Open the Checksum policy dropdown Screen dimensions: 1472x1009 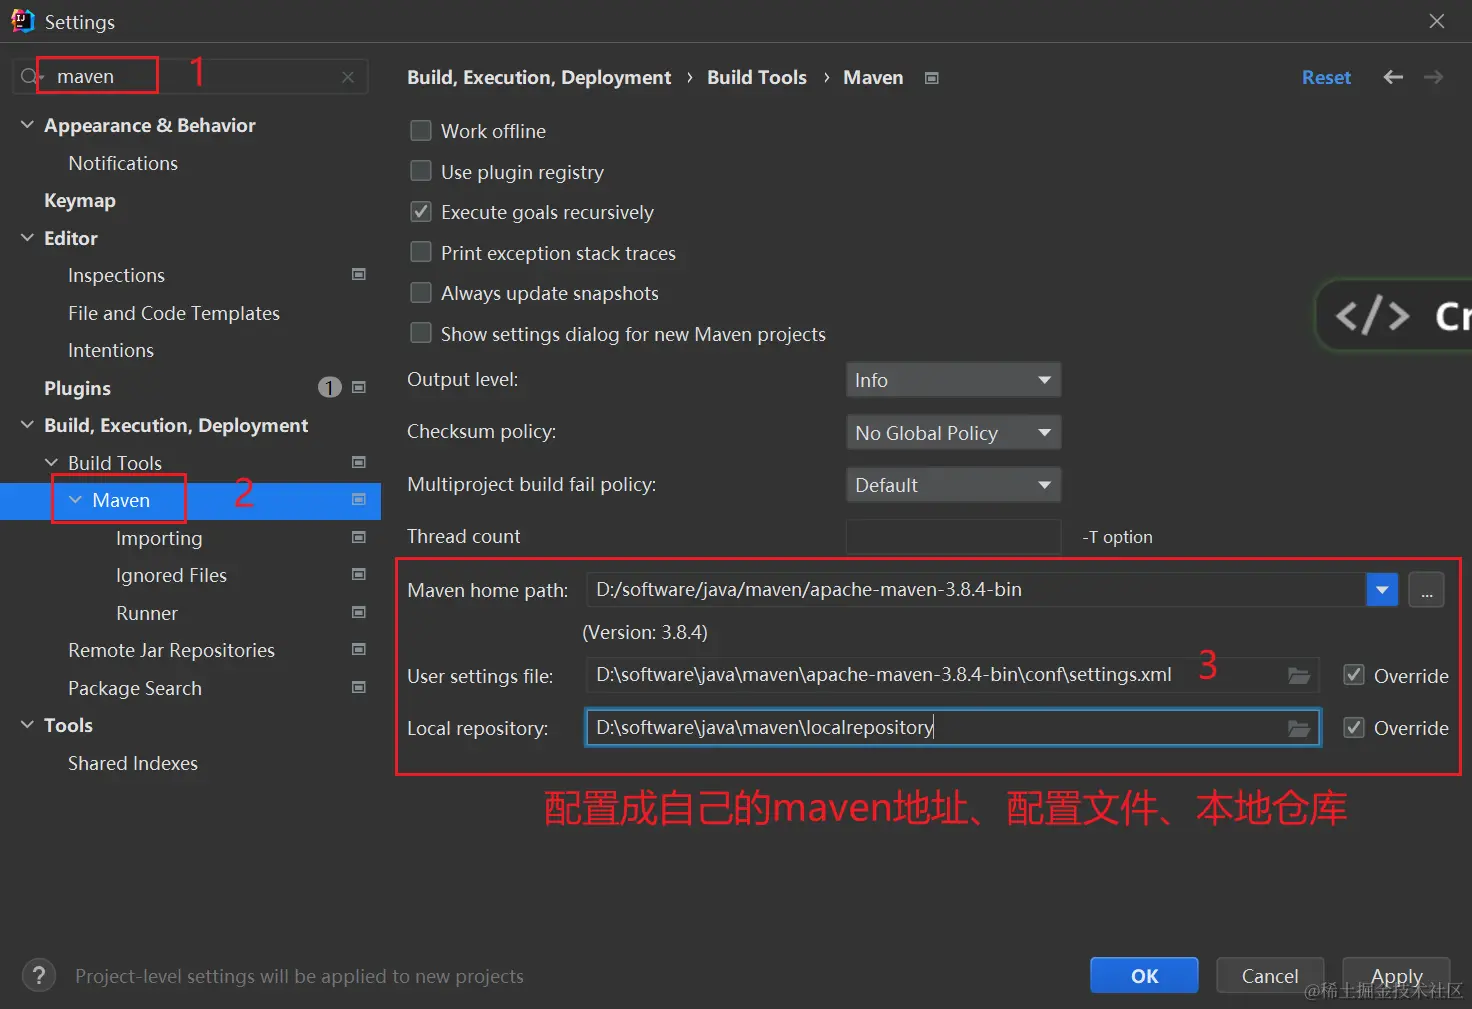pyautogui.click(x=953, y=433)
